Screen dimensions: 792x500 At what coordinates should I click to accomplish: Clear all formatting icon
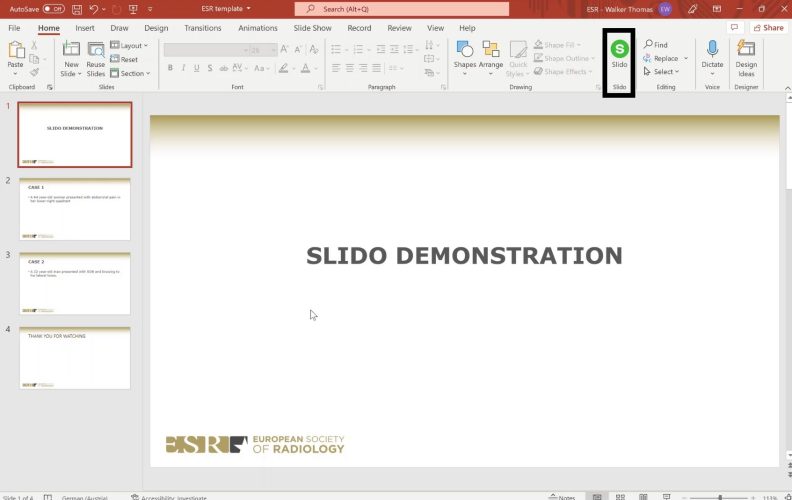coord(314,49)
